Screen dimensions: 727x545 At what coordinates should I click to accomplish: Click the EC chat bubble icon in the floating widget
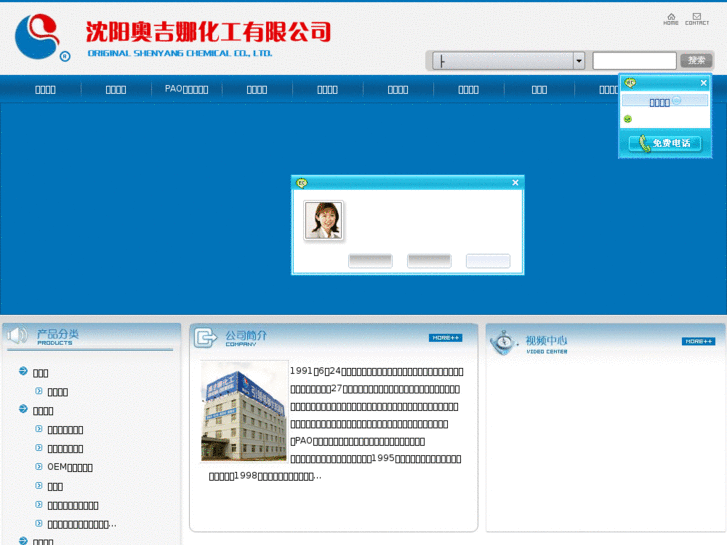click(x=630, y=83)
